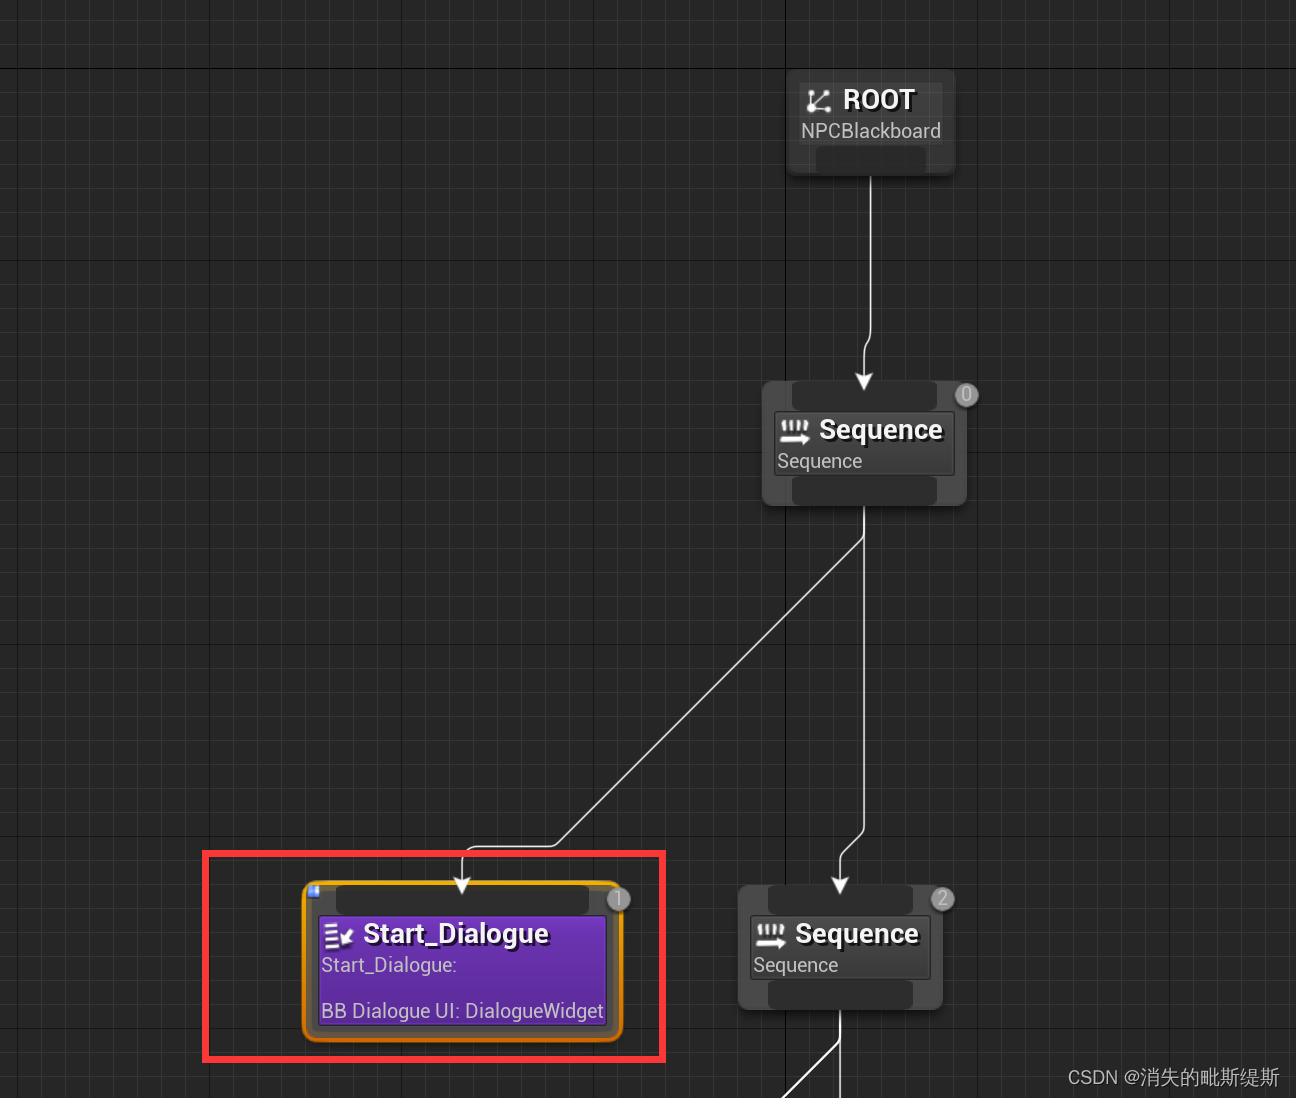This screenshot has height=1098, width=1296.
Task: Click the NPCBlackboard label in ROOT node
Action: pos(871,131)
